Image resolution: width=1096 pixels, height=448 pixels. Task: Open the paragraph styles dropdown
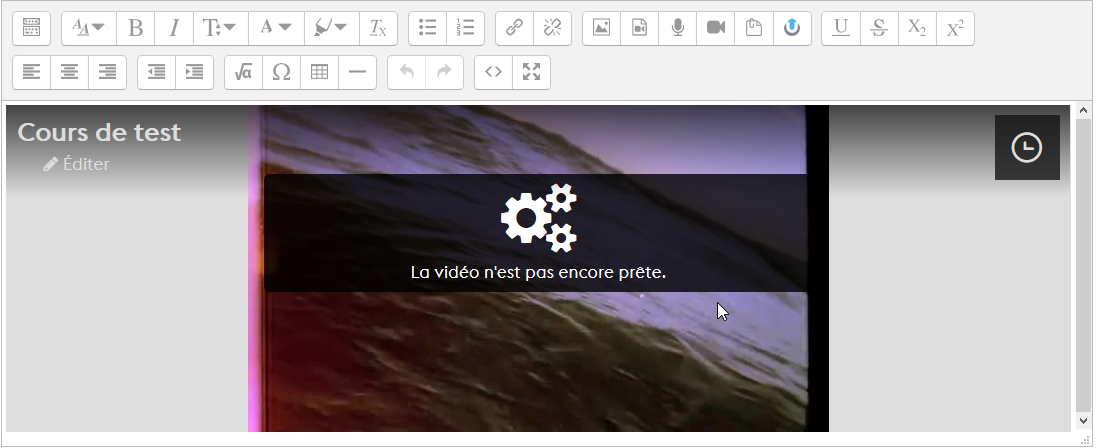pyautogui.click(x=89, y=28)
